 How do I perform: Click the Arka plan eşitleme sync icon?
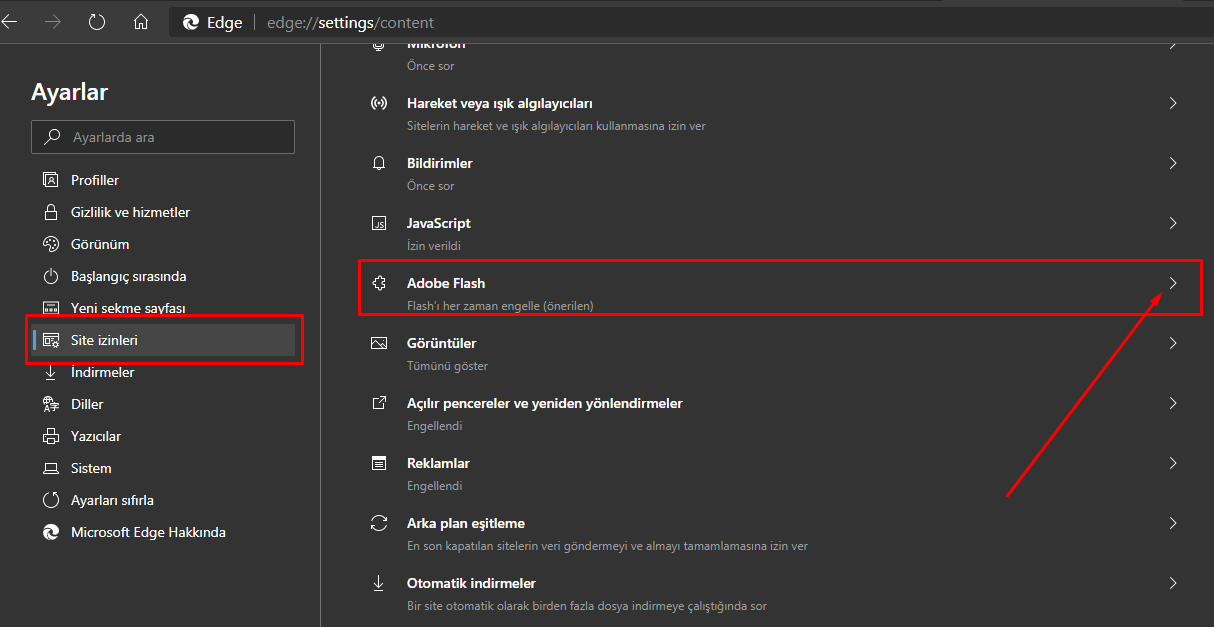379,523
